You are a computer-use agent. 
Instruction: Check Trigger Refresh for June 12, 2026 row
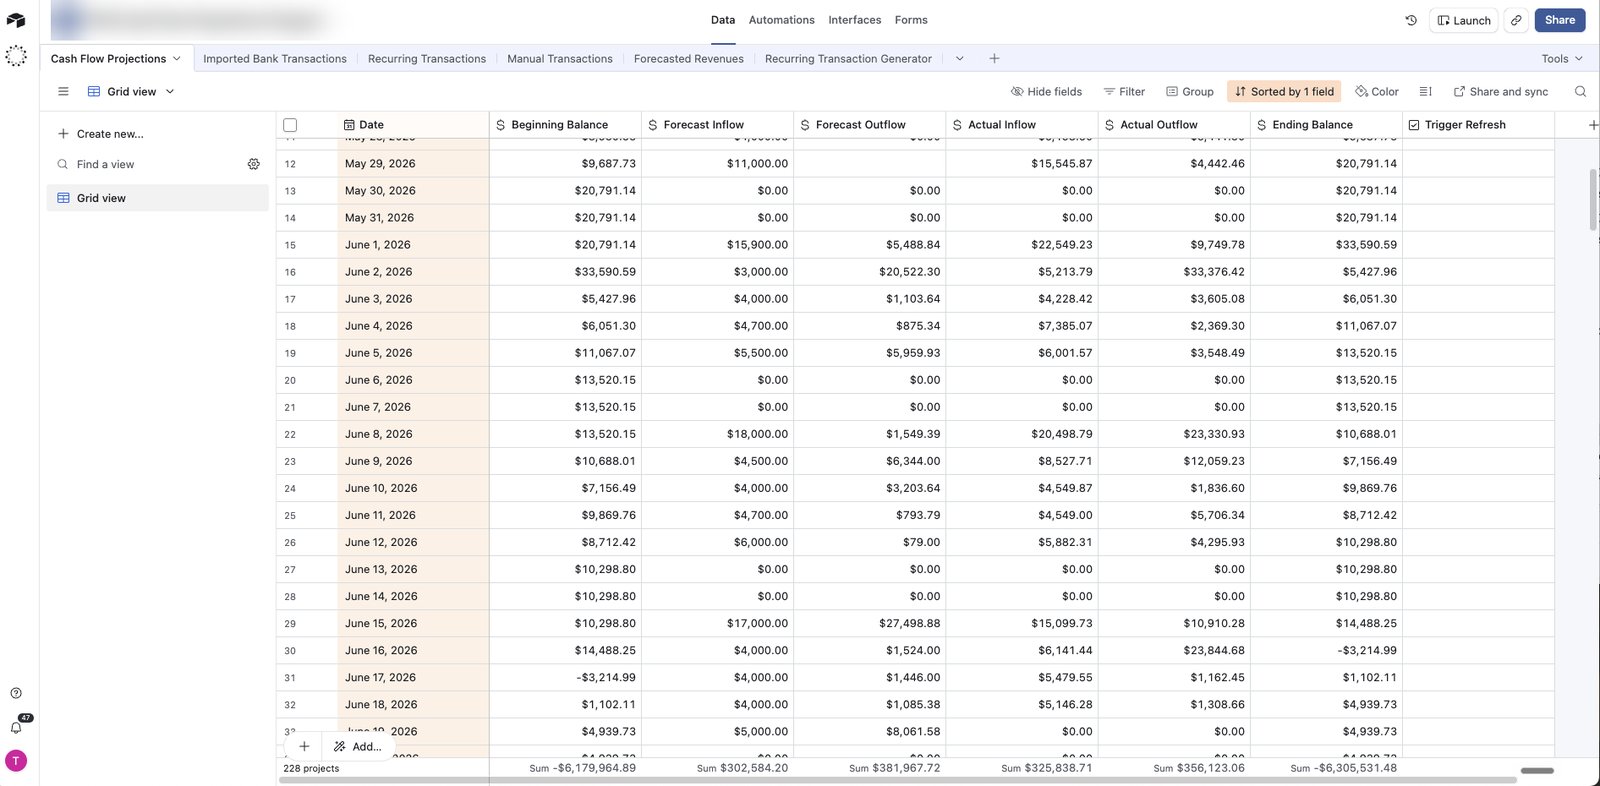tap(1478, 542)
